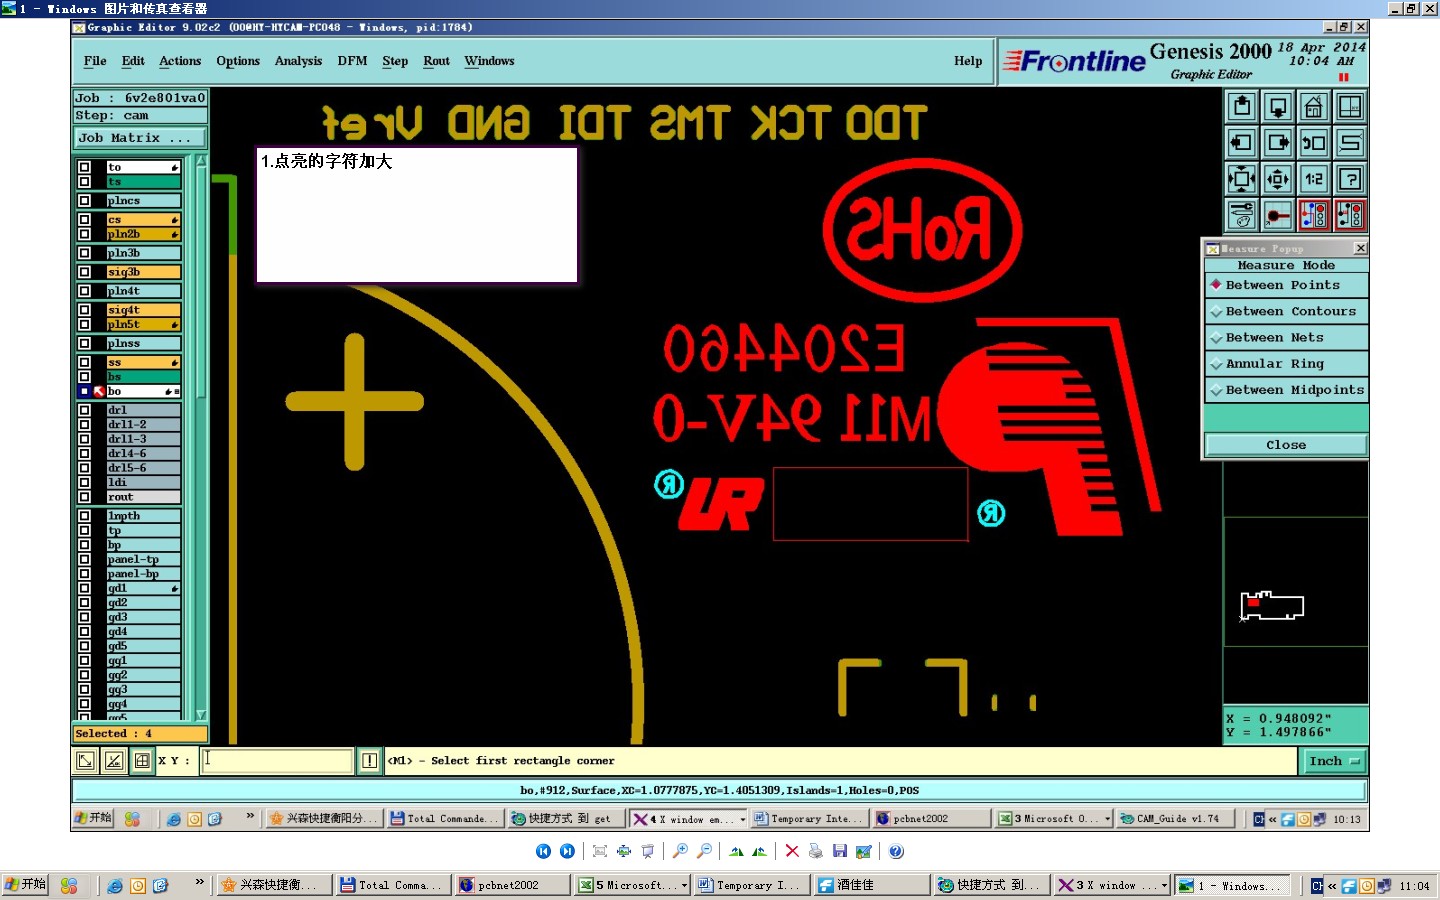This screenshot has height=900, width=1440.
Task: Print the image from viewer toolbar
Action: 816,851
